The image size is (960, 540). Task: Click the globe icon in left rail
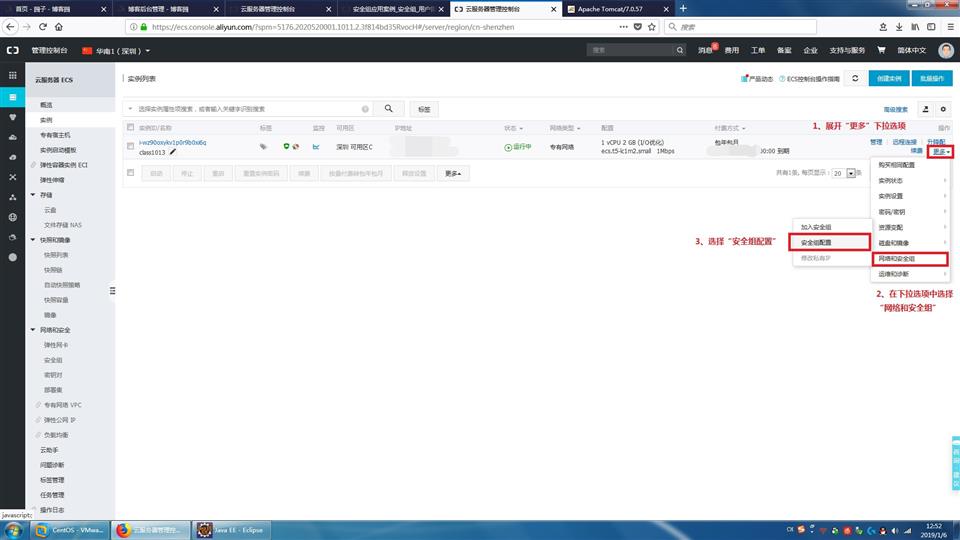[x=12, y=217]
